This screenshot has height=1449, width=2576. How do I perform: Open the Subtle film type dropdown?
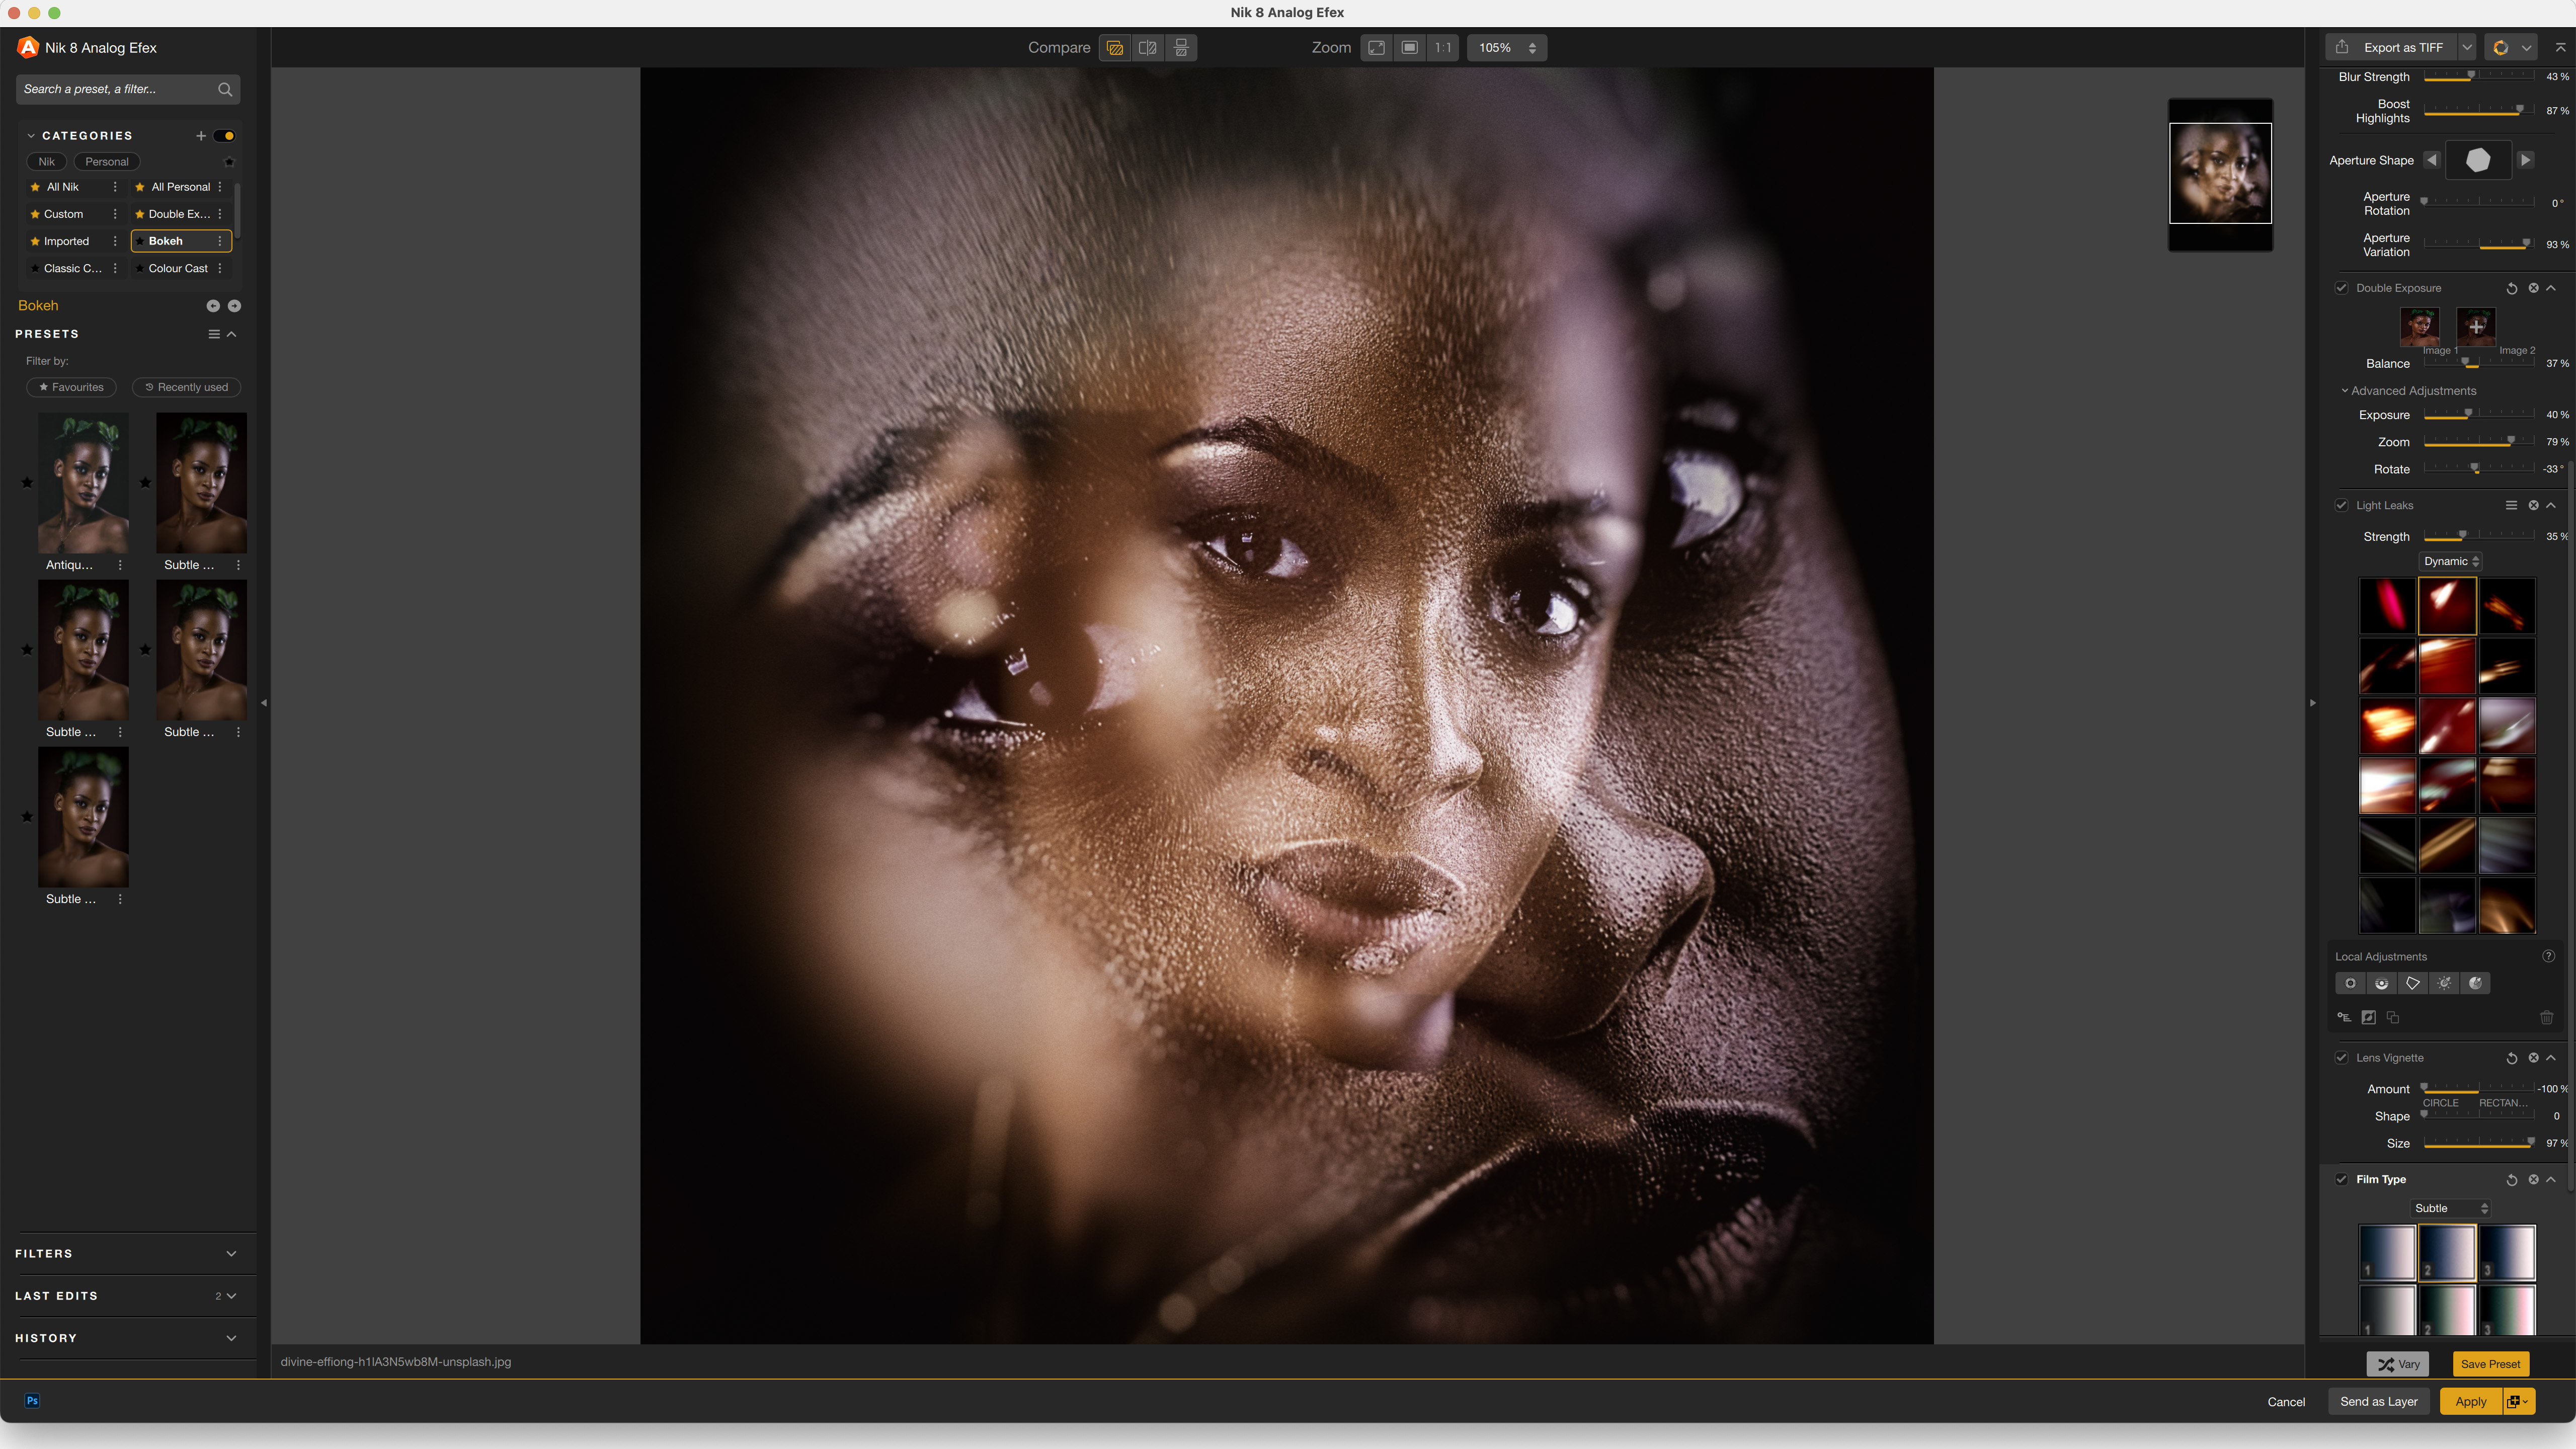2450,1209
